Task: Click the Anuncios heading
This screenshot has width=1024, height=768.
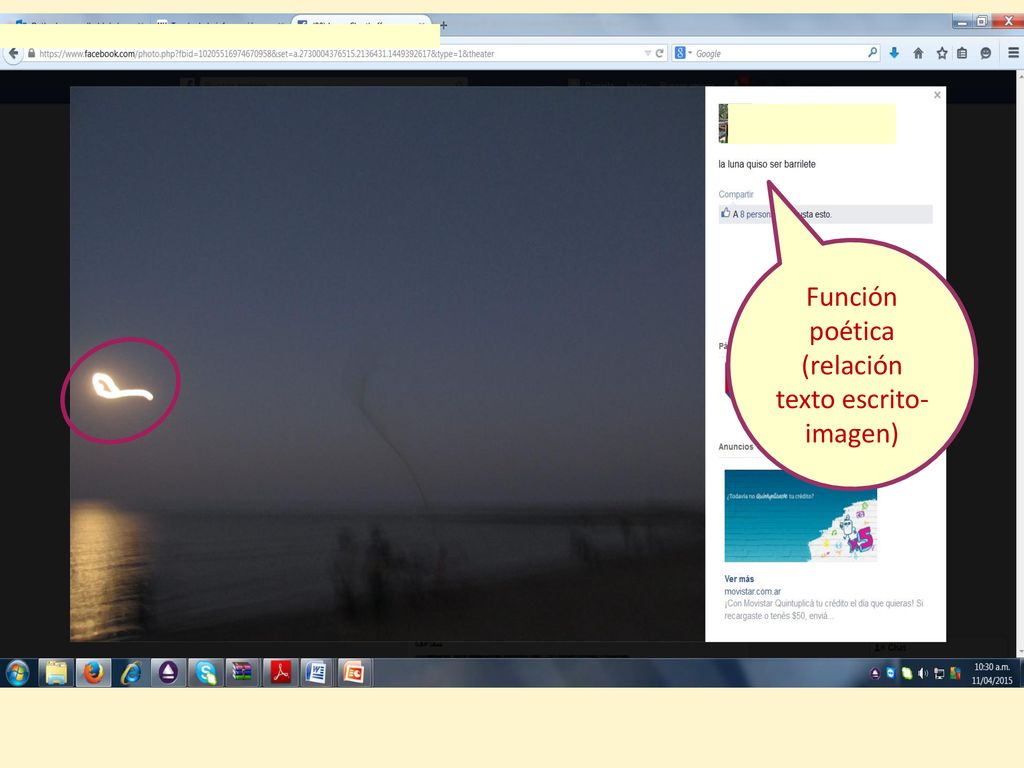Action: (x=735, y=447)
